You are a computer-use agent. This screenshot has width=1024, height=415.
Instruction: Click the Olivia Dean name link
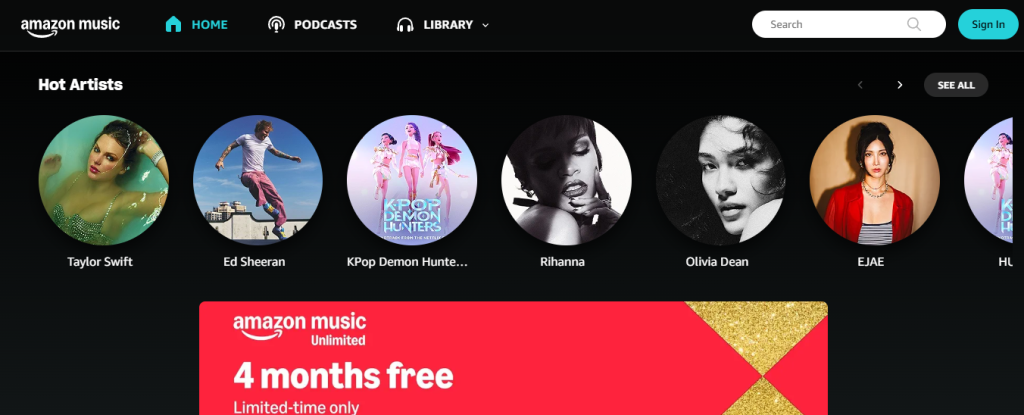tap(717, 262)
